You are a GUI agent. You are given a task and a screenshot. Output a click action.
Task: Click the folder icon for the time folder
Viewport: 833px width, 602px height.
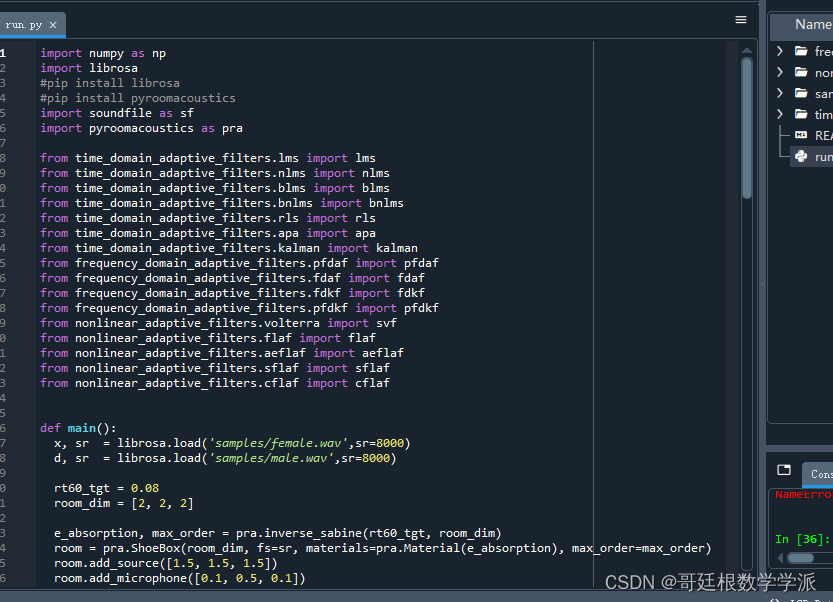(800, 113)
